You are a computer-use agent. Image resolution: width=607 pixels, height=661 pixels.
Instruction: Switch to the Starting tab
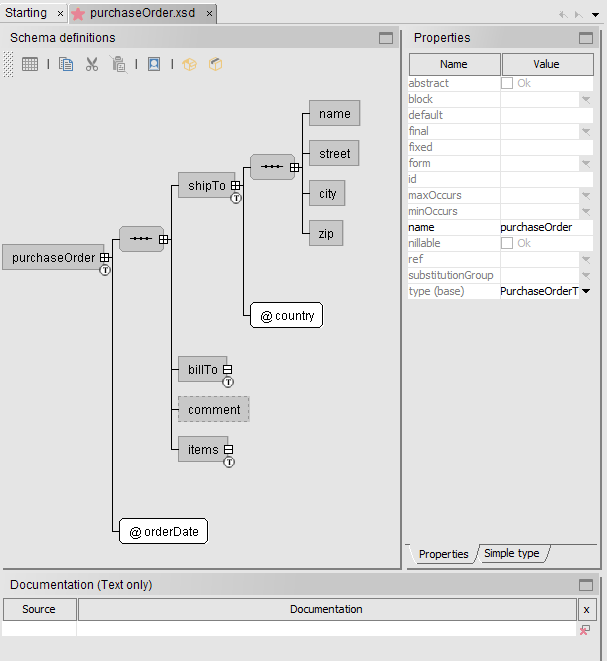point(26,13)
